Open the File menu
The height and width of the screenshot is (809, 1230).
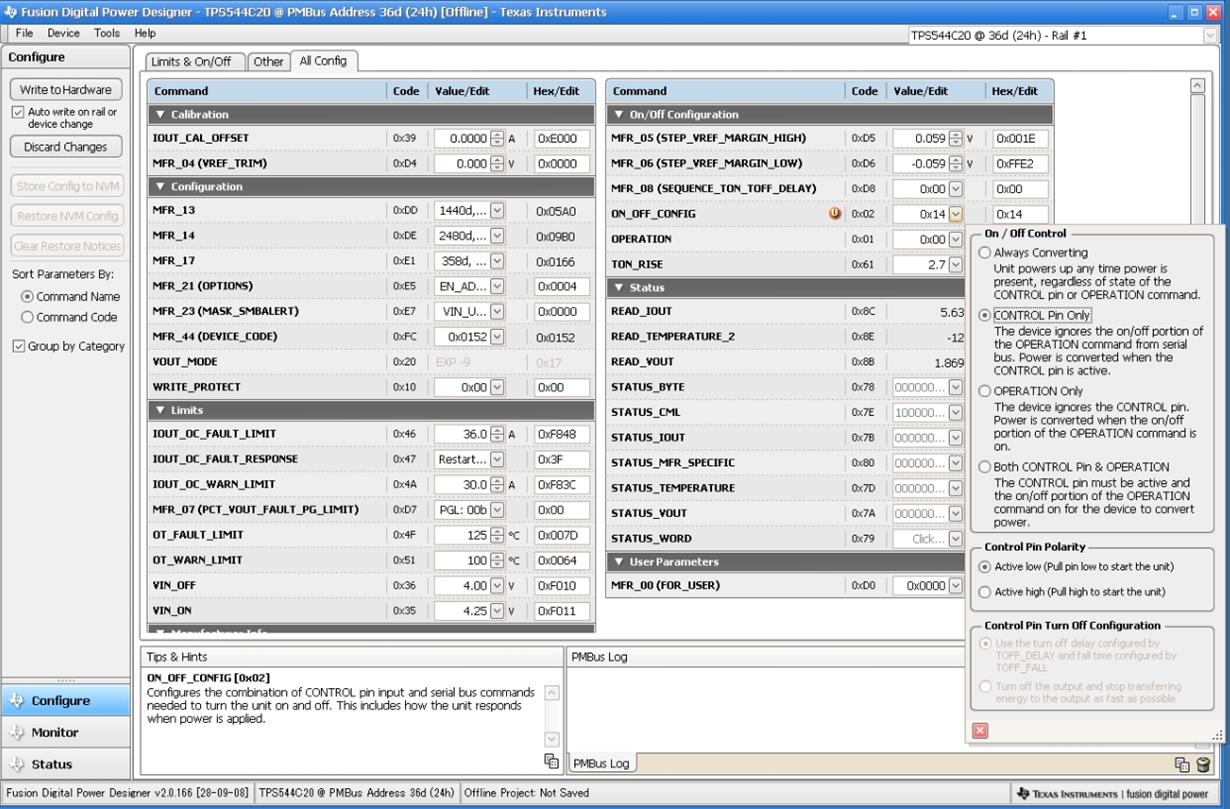pos(25,33)
